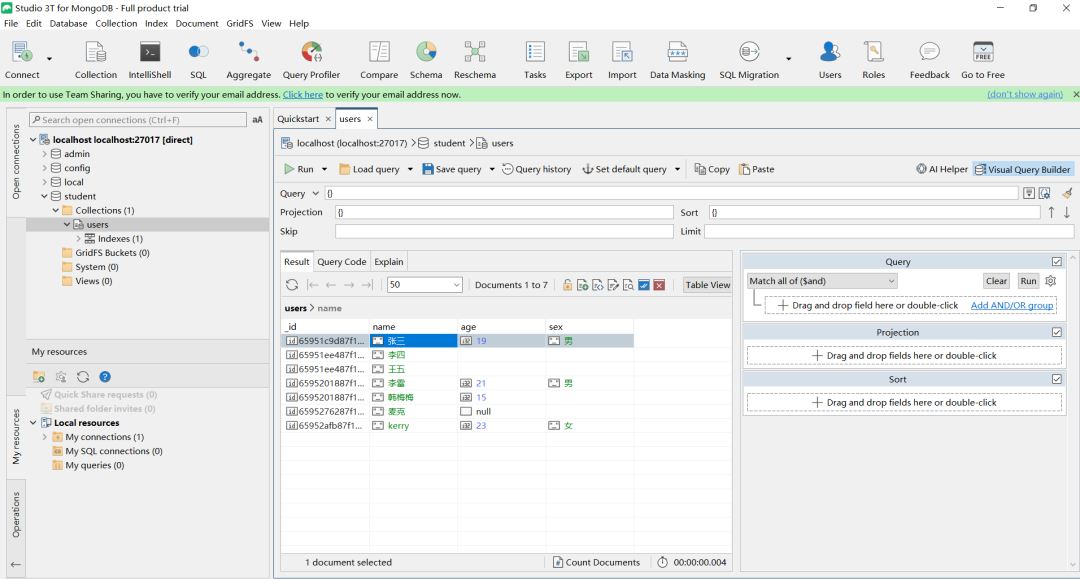Image resolution: width=1080 pixels, height=579 pixels.
Task: Switch to the Quickstart tab
Action: point(298,119)
